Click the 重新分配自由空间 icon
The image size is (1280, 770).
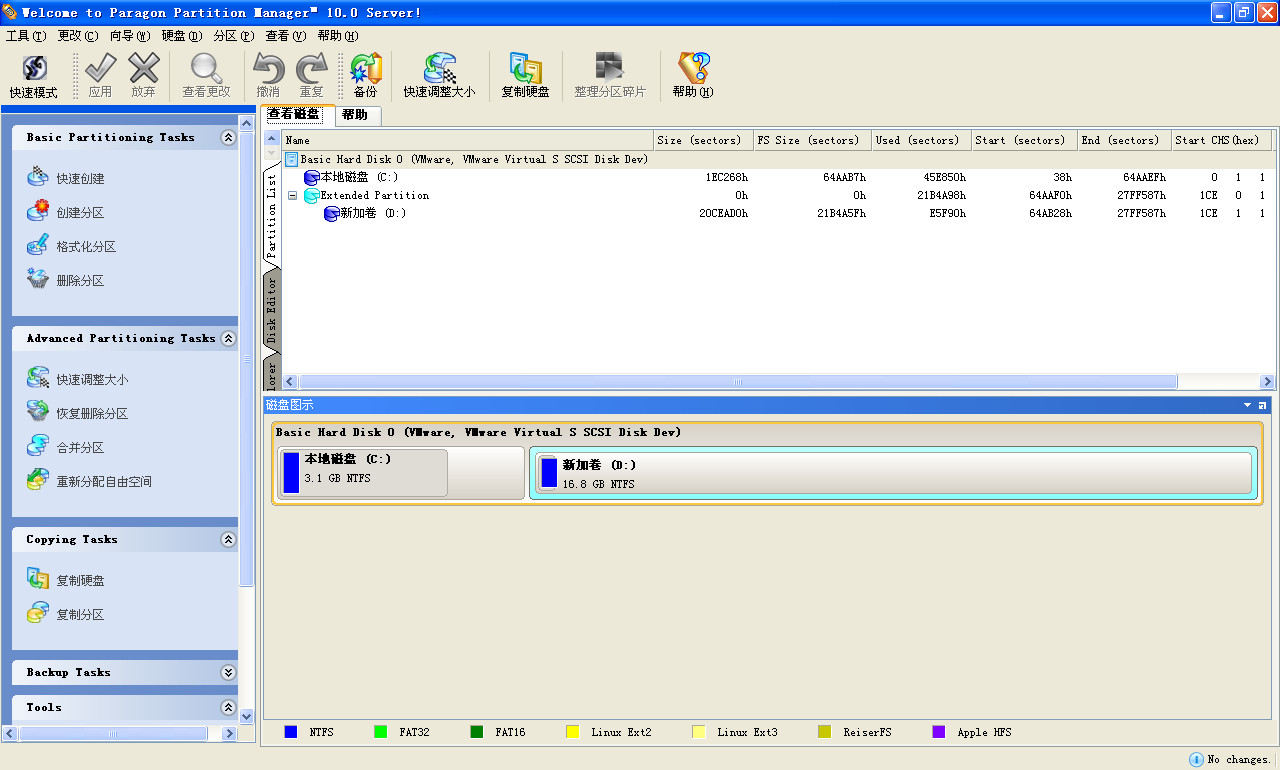(x=37, y=481)
